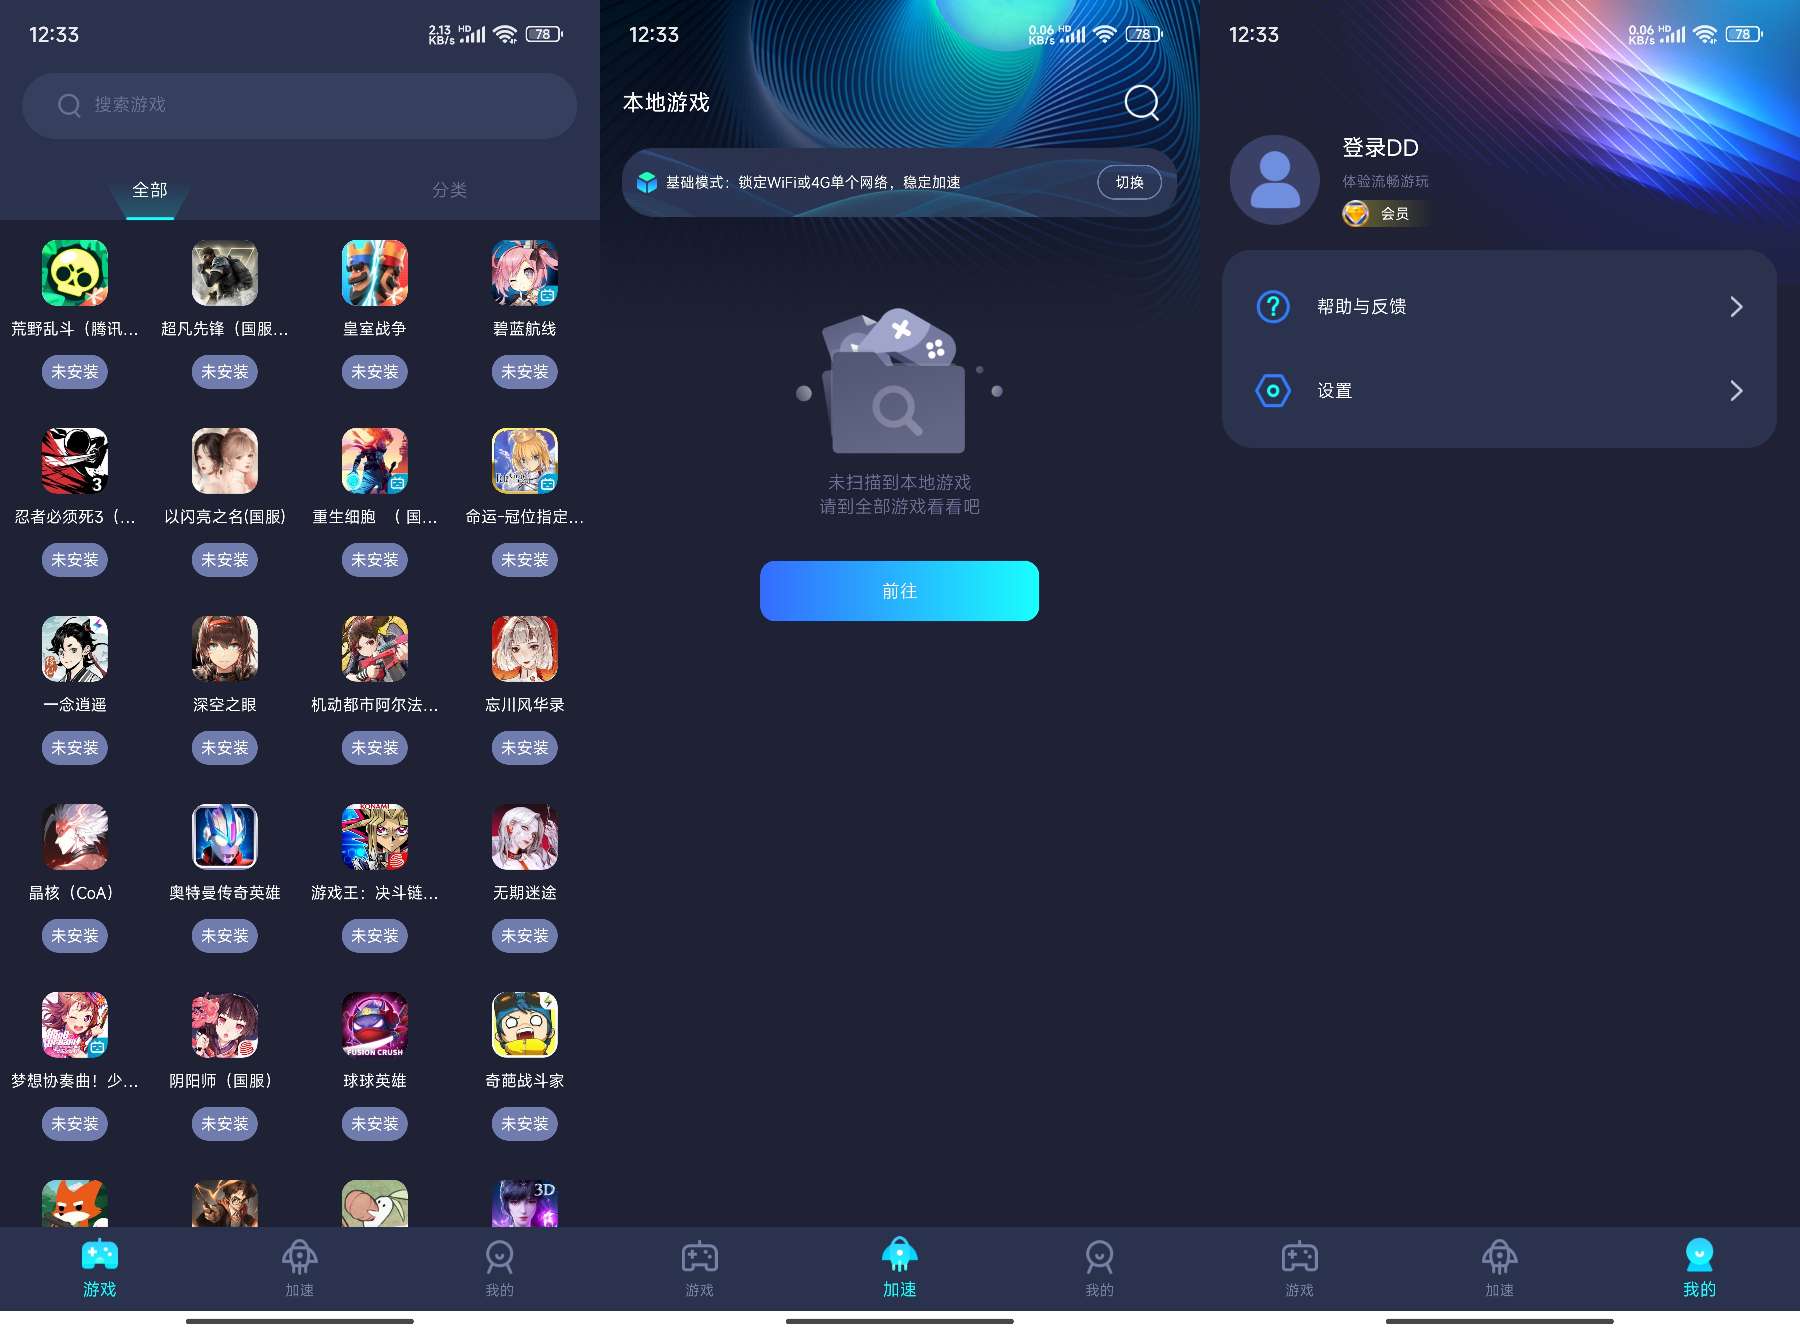Expand 帮助与反馈 using its chevron arrow
This screenshot has width=1800, height=1335.
1736,306
